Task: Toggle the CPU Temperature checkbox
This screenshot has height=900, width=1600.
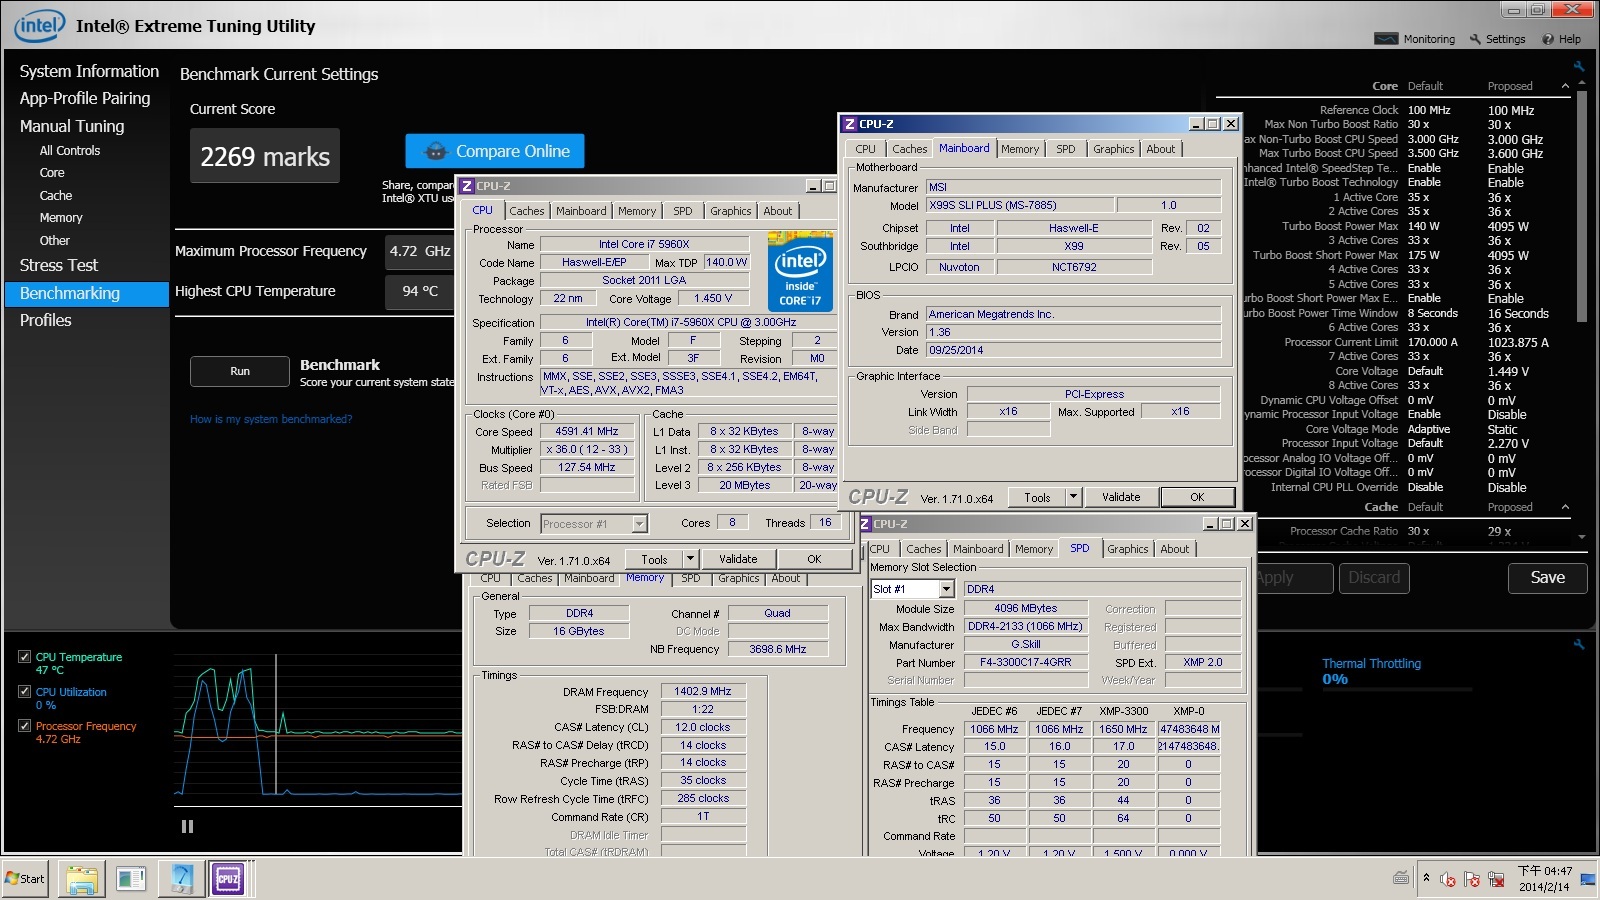Action: pyautogui.click(x=24, y=657)
